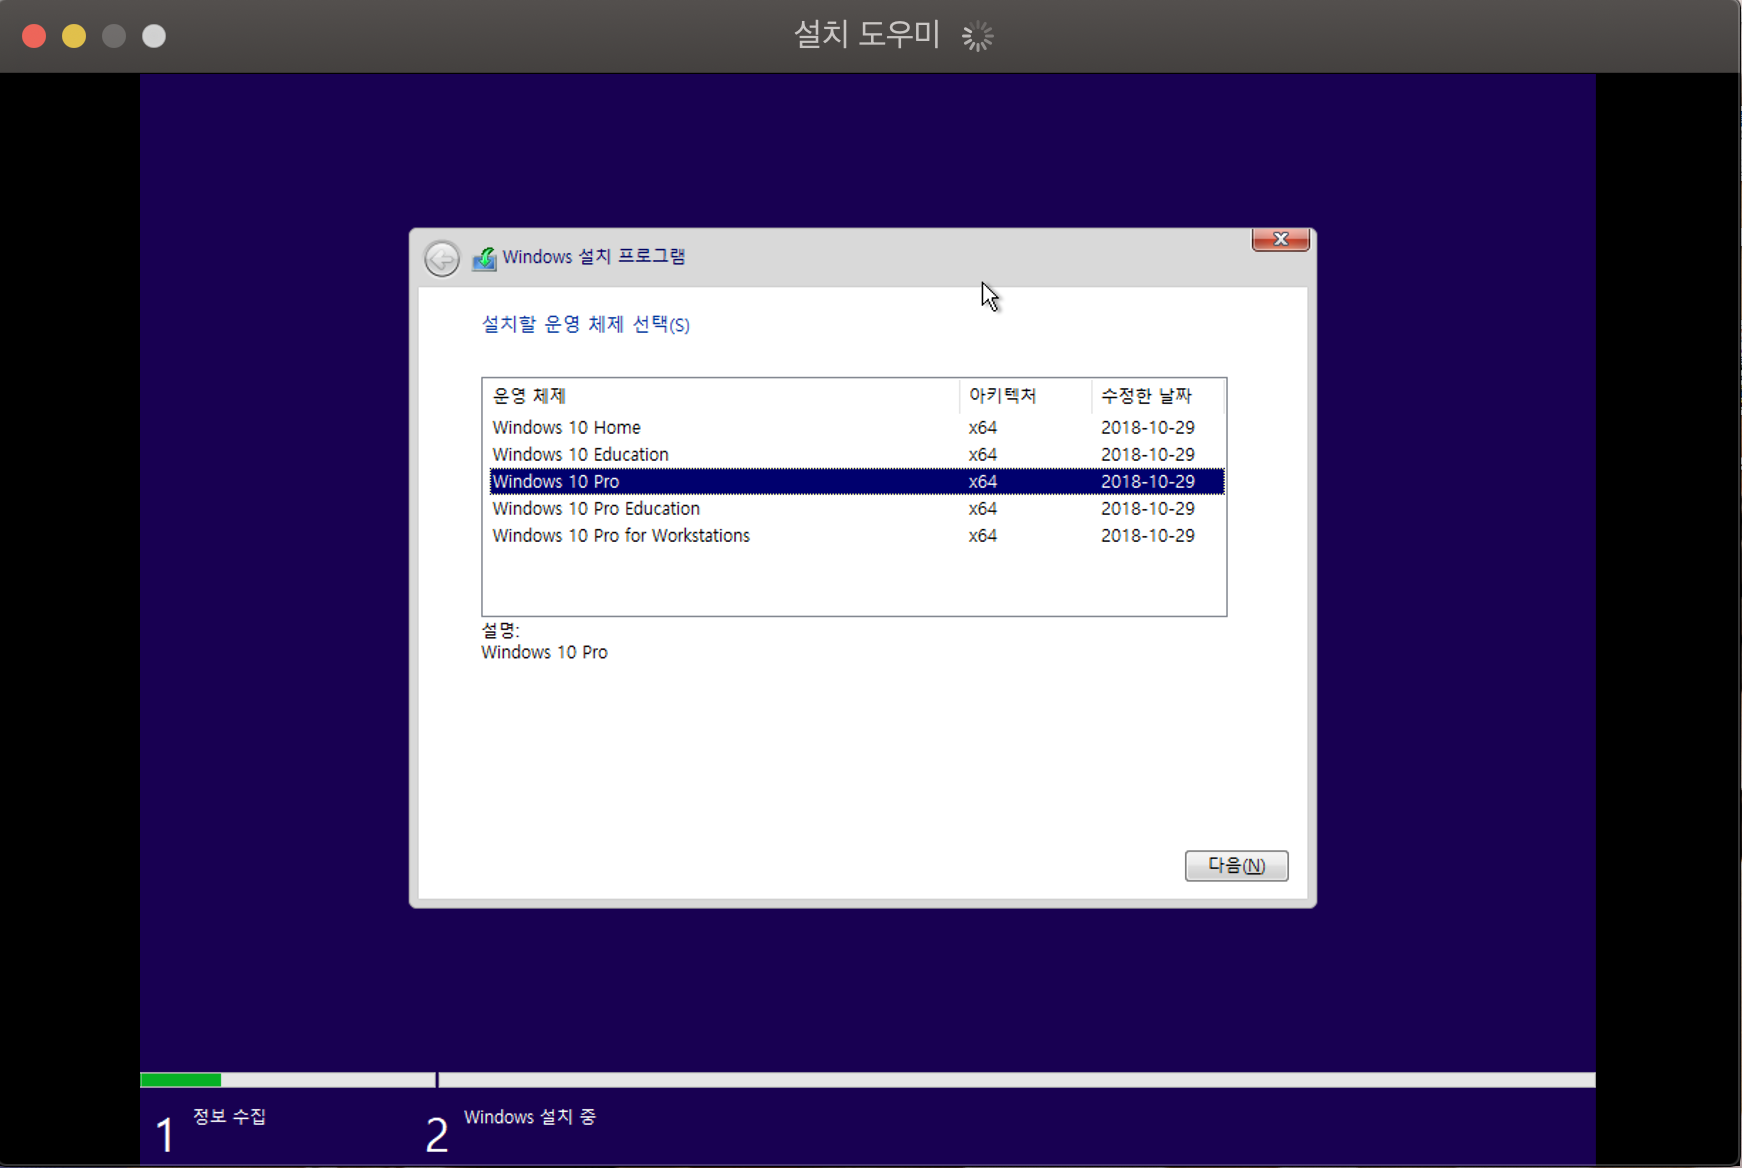Close the Windows Setup dialog
1742x1168 pixels.
pyautogui.click(x=1280, y=240)
